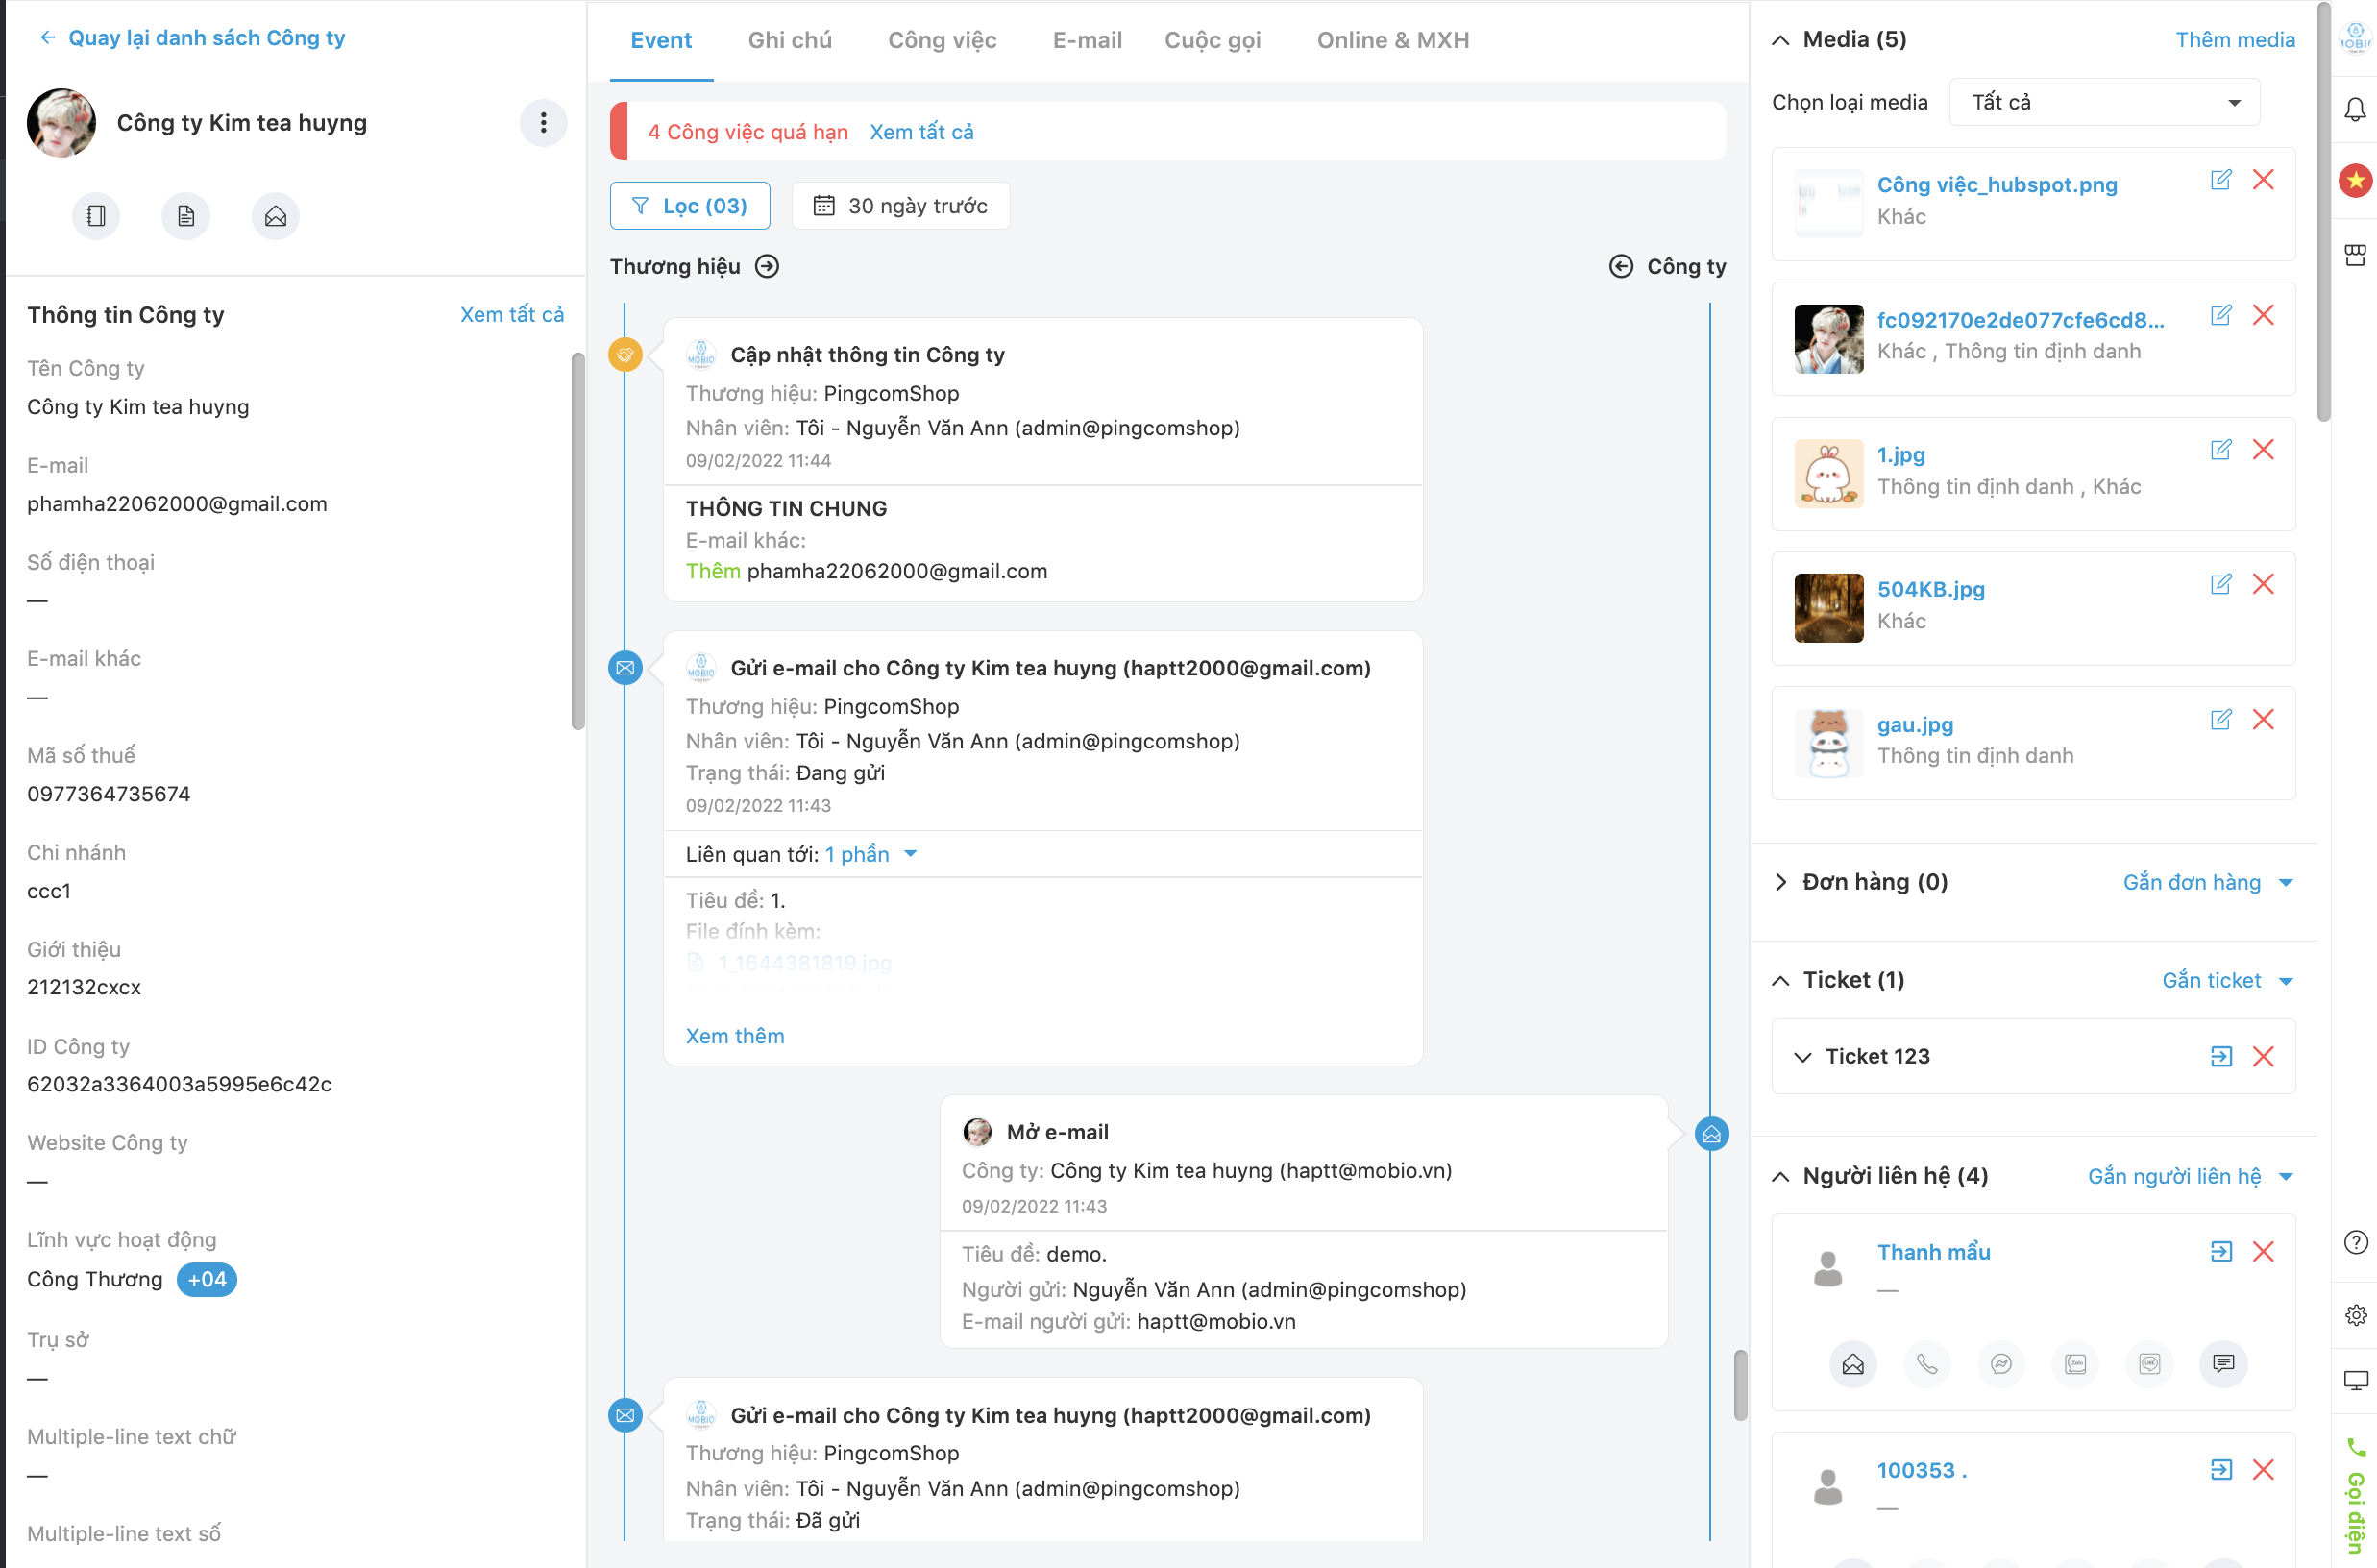The image size is (2377, 1568).
Task: Delete the gau.jpg media file
Action: (x=2263, y=719)
